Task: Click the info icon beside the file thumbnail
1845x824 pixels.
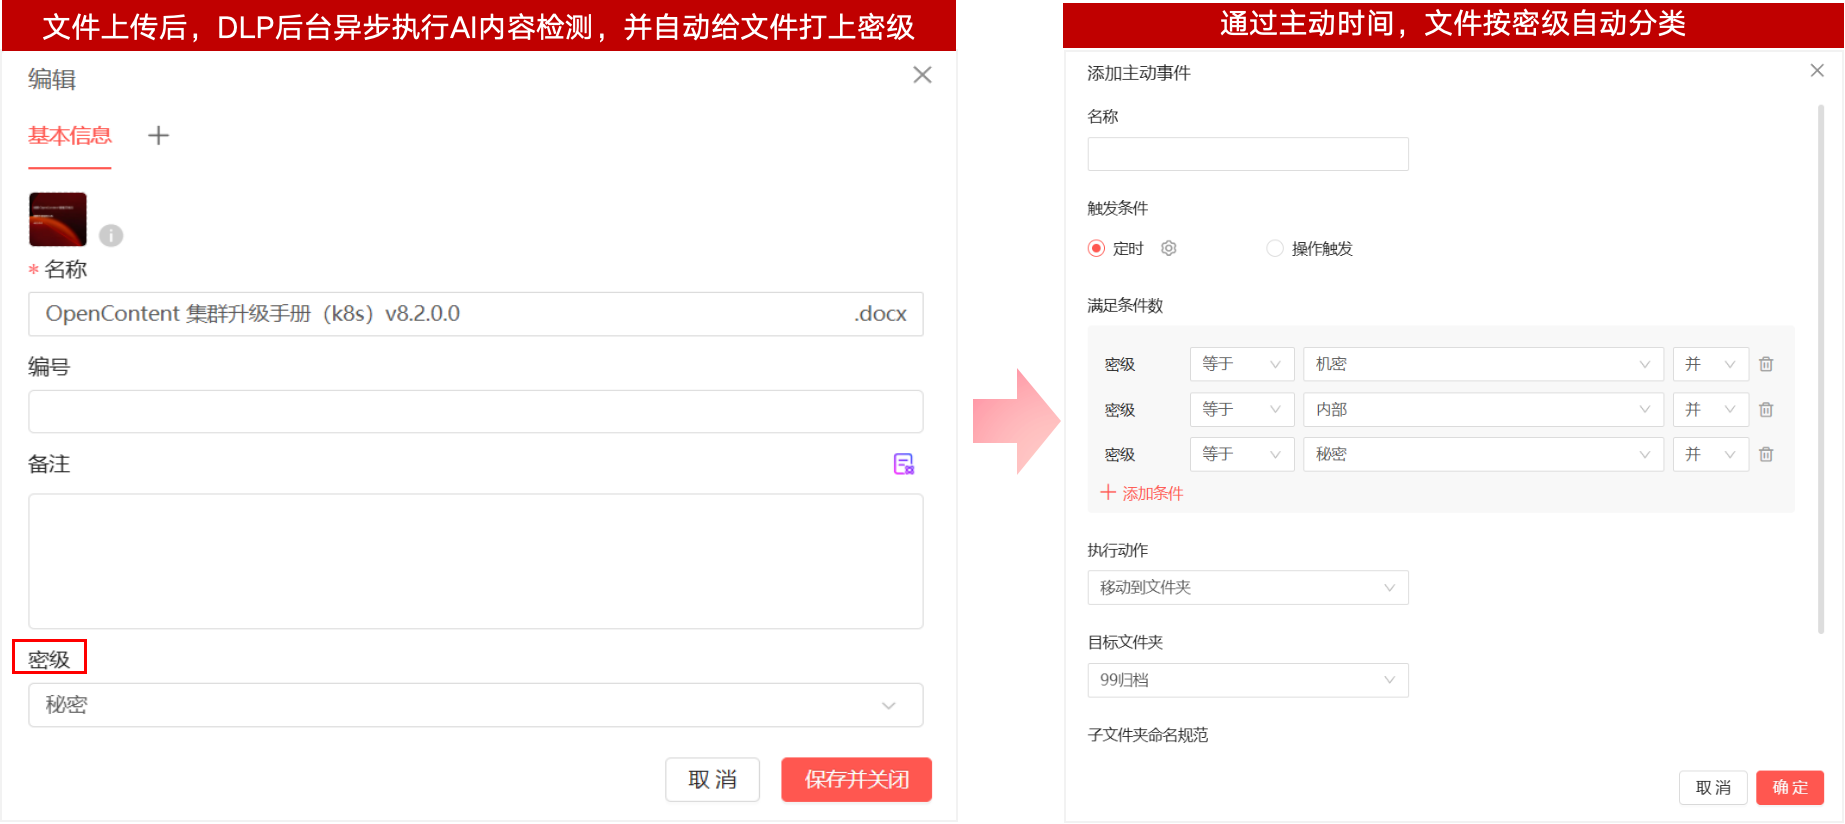Action: tap(111, 235)
